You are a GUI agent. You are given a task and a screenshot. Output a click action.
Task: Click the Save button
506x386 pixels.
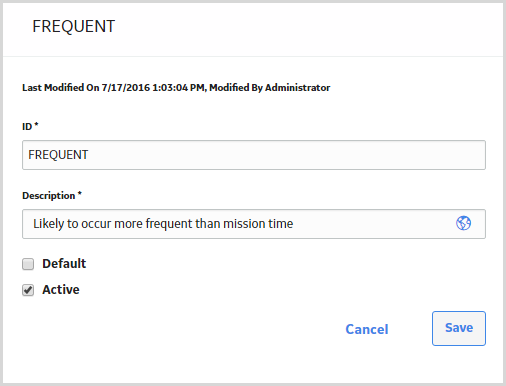pos(459,328)
